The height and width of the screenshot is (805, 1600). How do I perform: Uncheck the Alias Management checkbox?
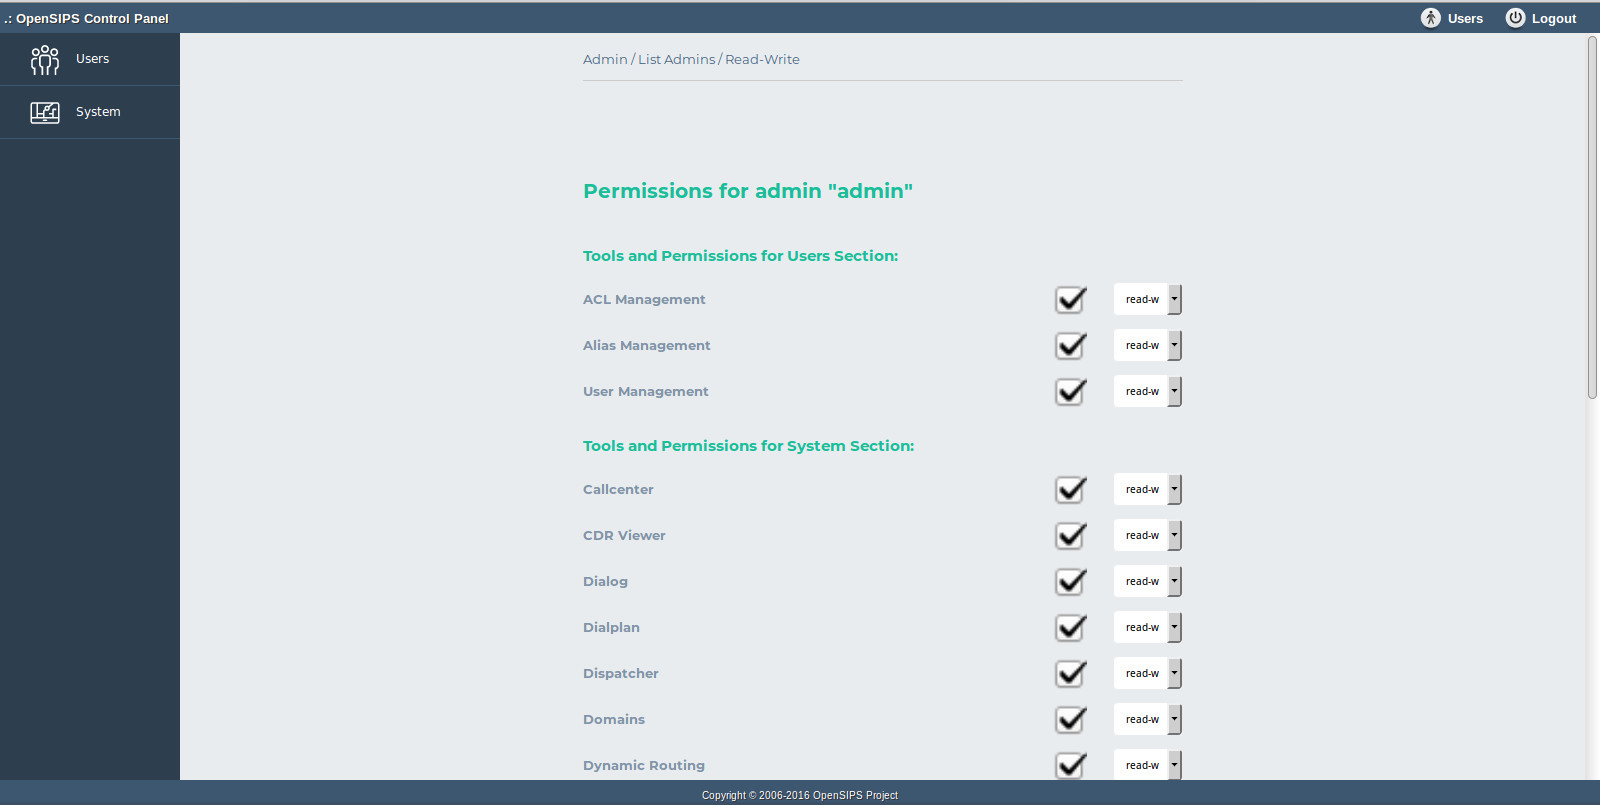(x=1071, y=345)
